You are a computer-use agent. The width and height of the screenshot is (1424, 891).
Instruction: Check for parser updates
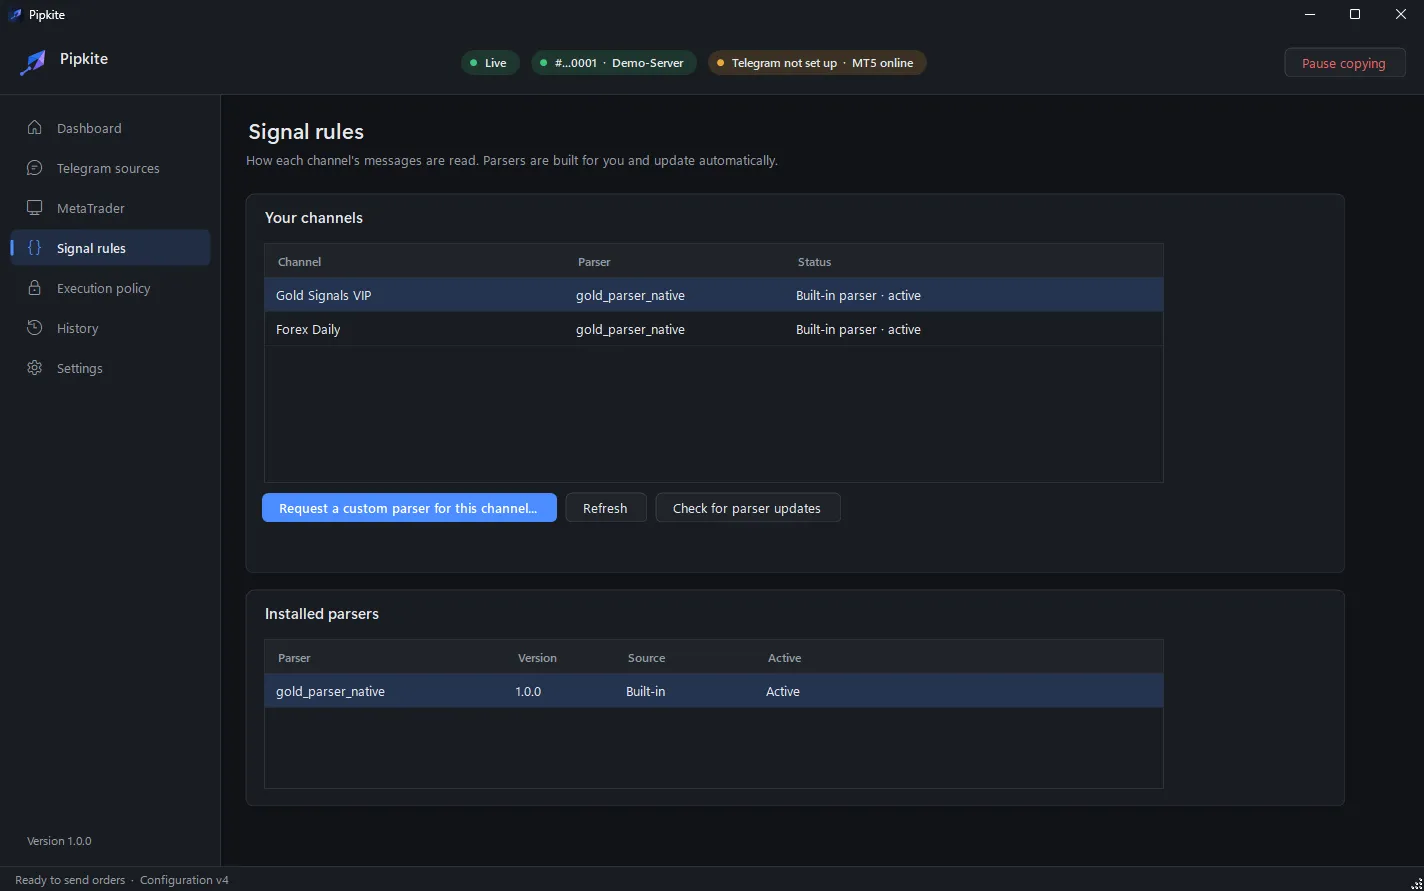(x=748, y=508)
